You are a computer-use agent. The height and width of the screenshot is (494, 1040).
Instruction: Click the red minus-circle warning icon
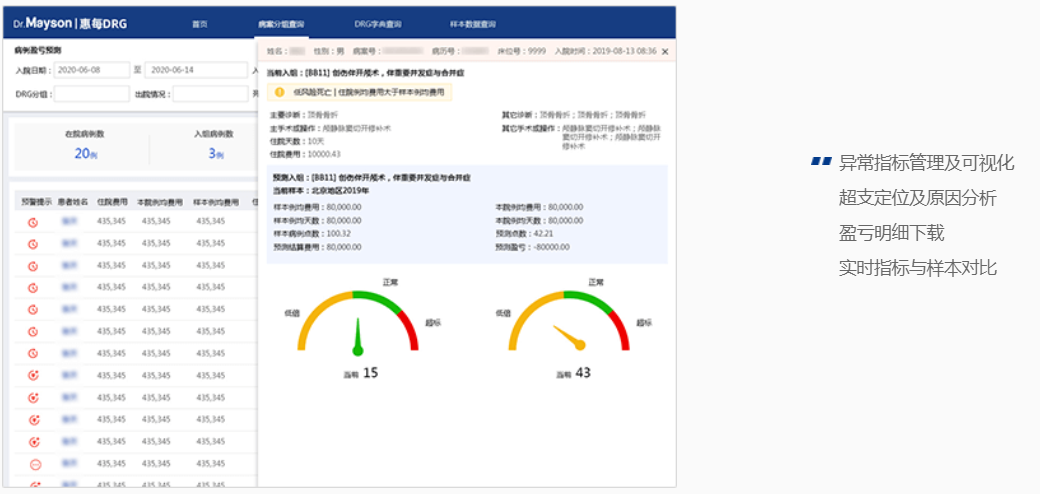36,465
